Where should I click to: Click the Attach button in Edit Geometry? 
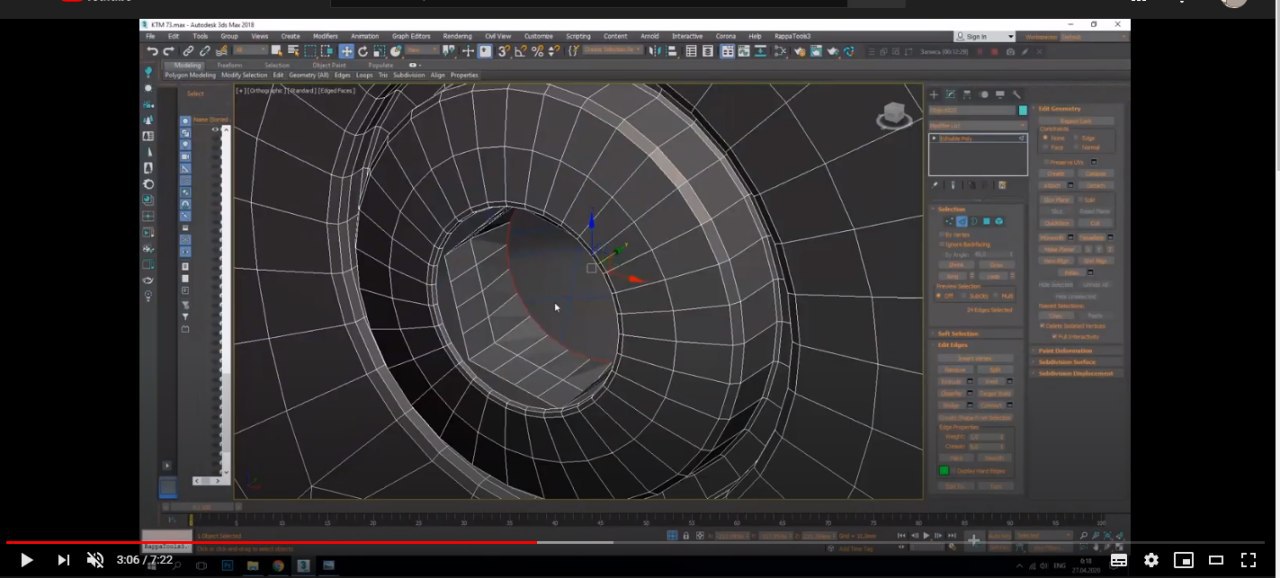pos(1051,185)
